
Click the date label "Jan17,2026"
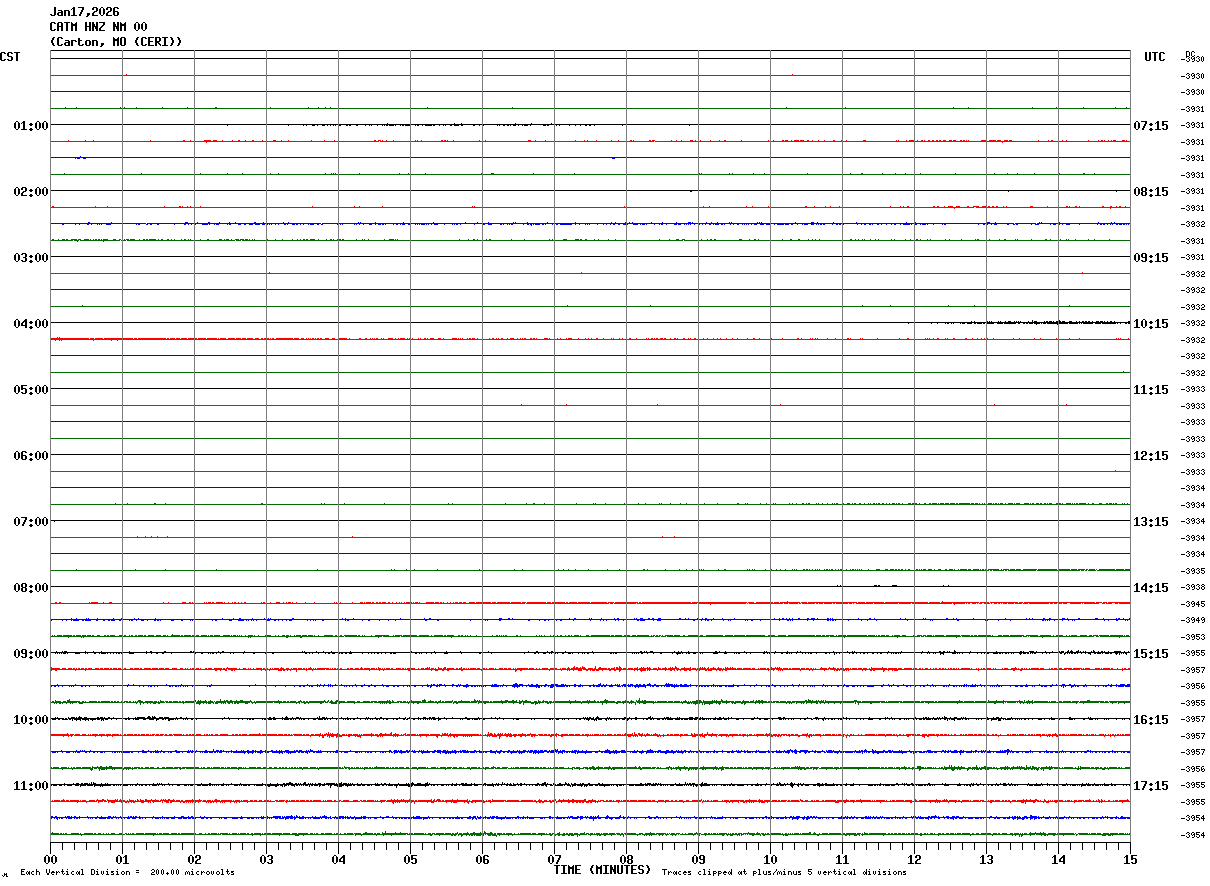[85, 12]
